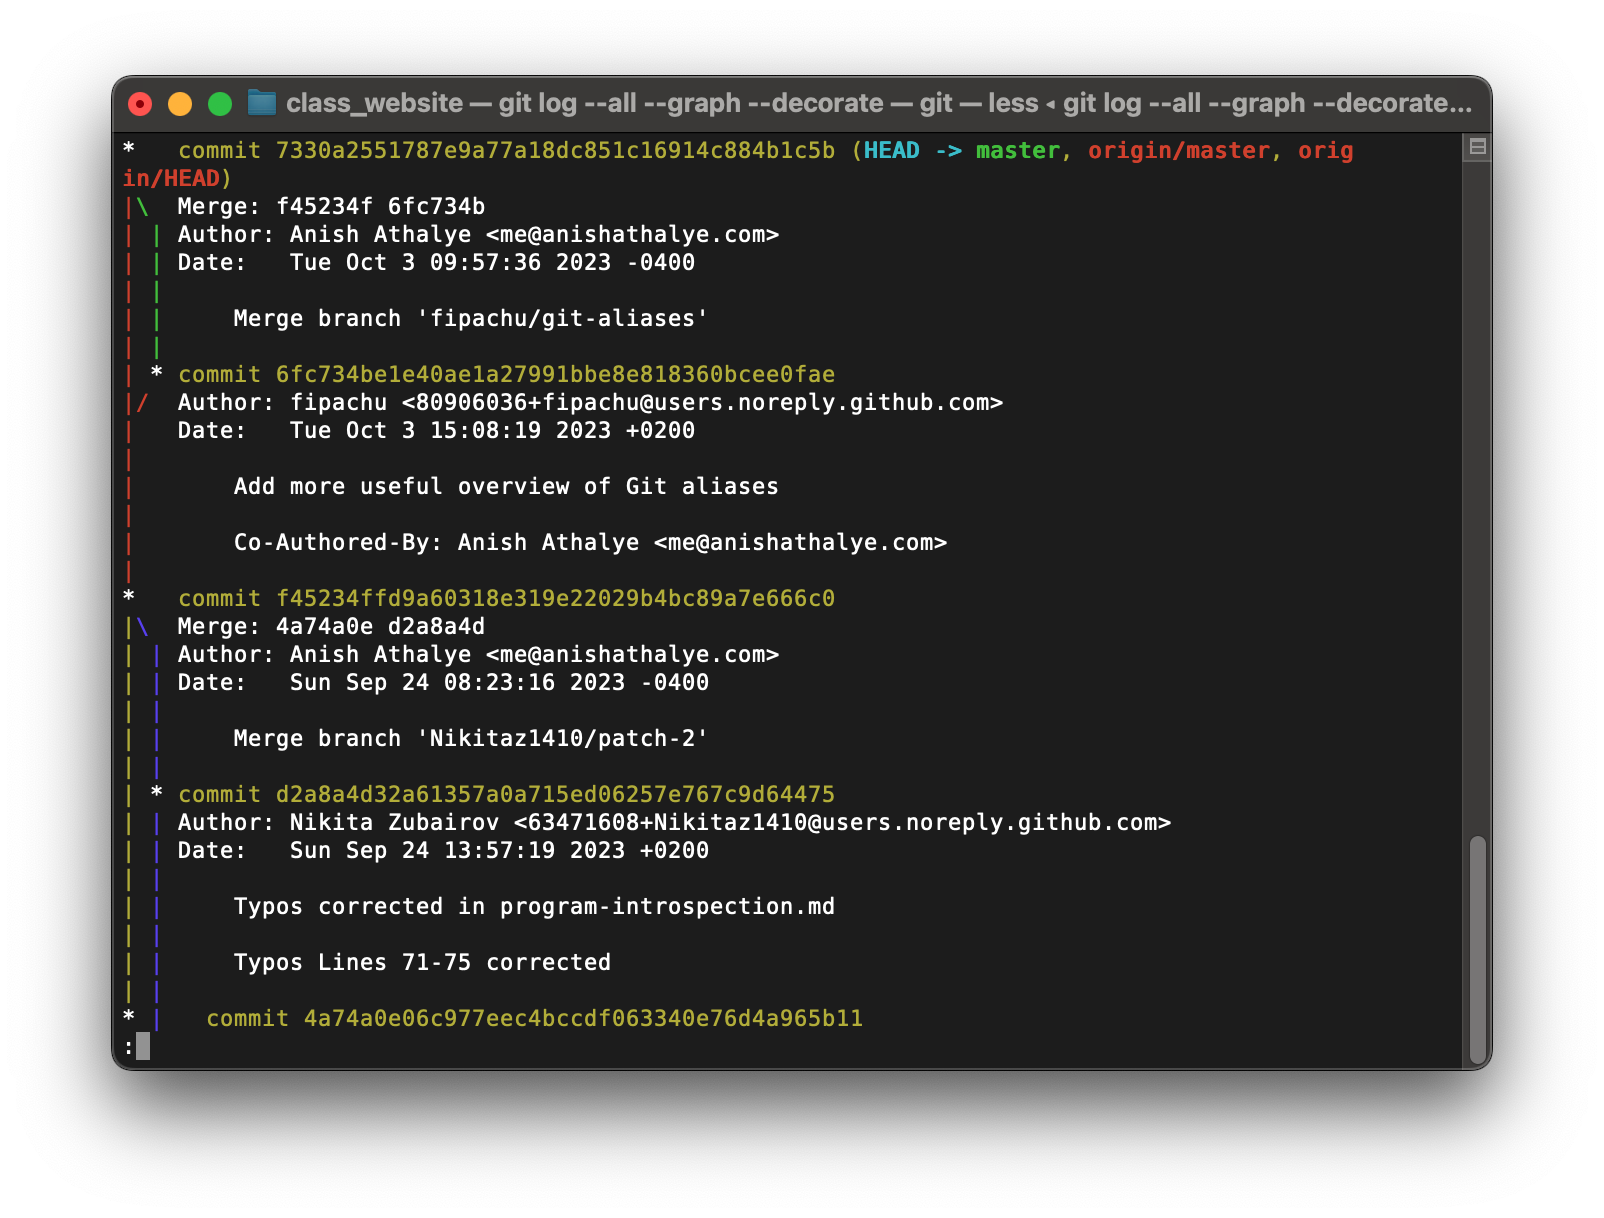The image size is (1604, 1218).
Task: Click the 'Typos corrected in program-introspection.md' message
Action: [x=535, y=906]
